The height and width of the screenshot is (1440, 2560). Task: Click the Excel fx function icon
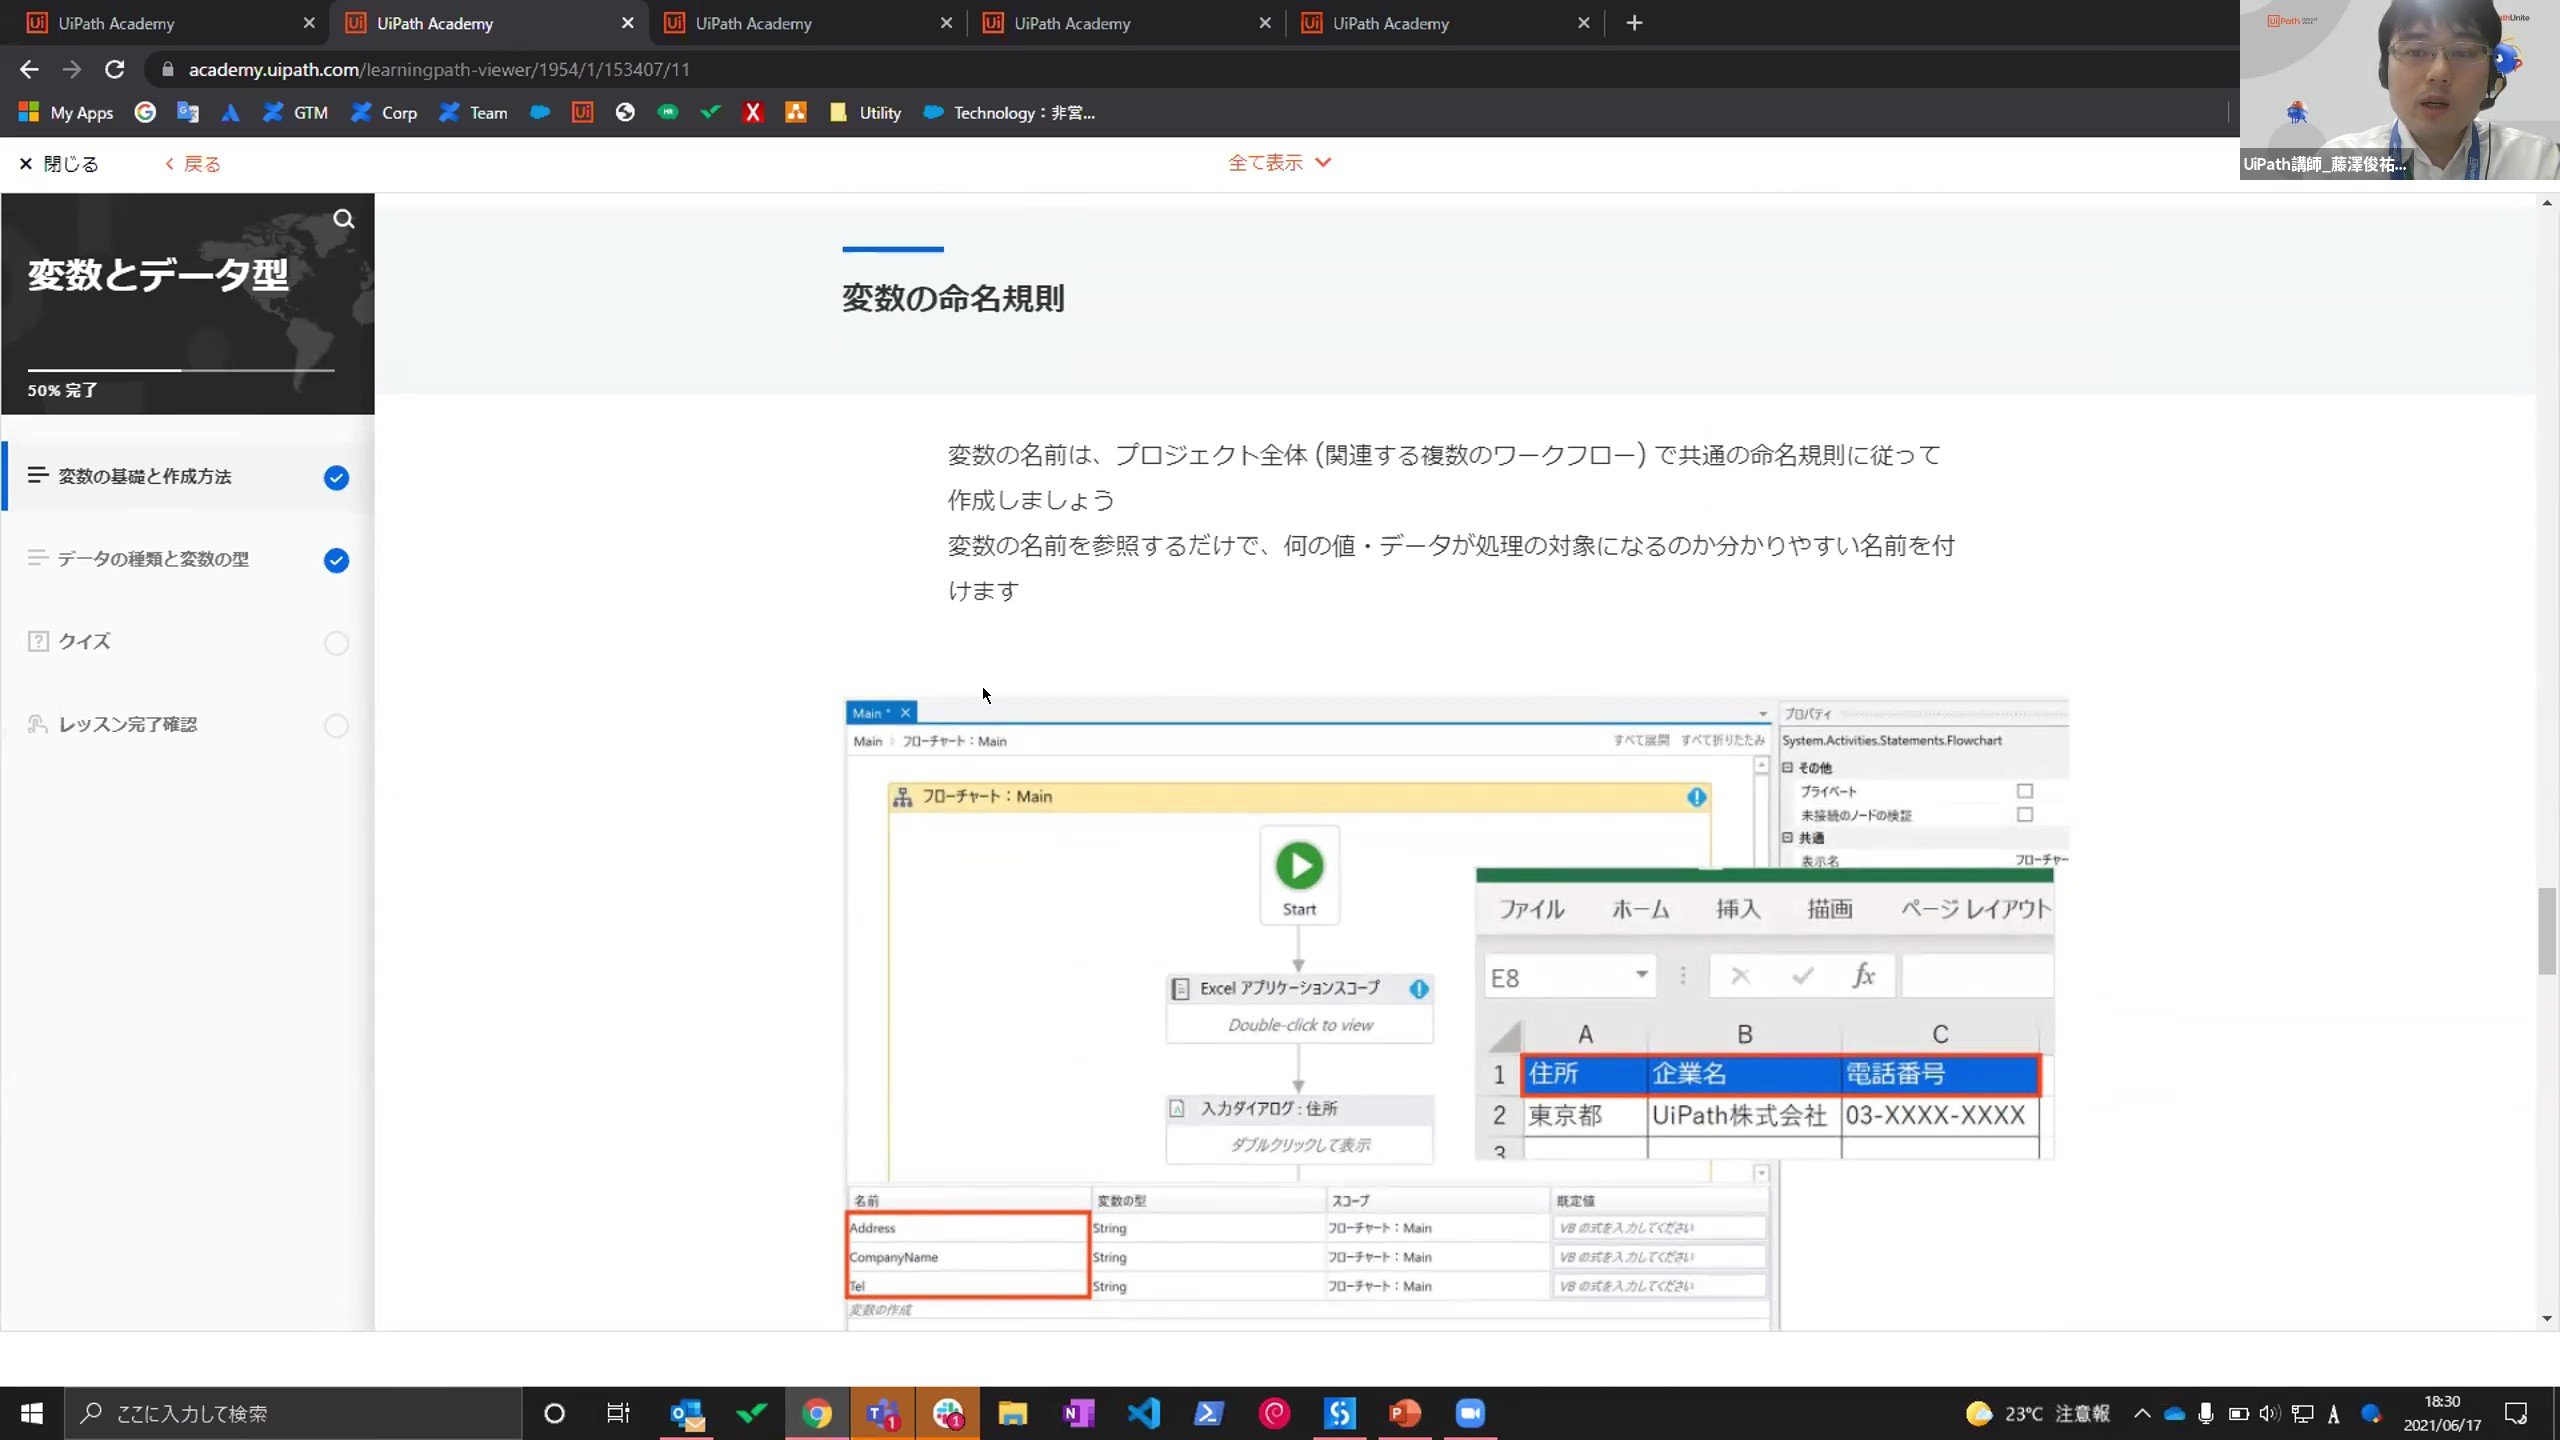pyautogui.click(x=1863, y=975)
